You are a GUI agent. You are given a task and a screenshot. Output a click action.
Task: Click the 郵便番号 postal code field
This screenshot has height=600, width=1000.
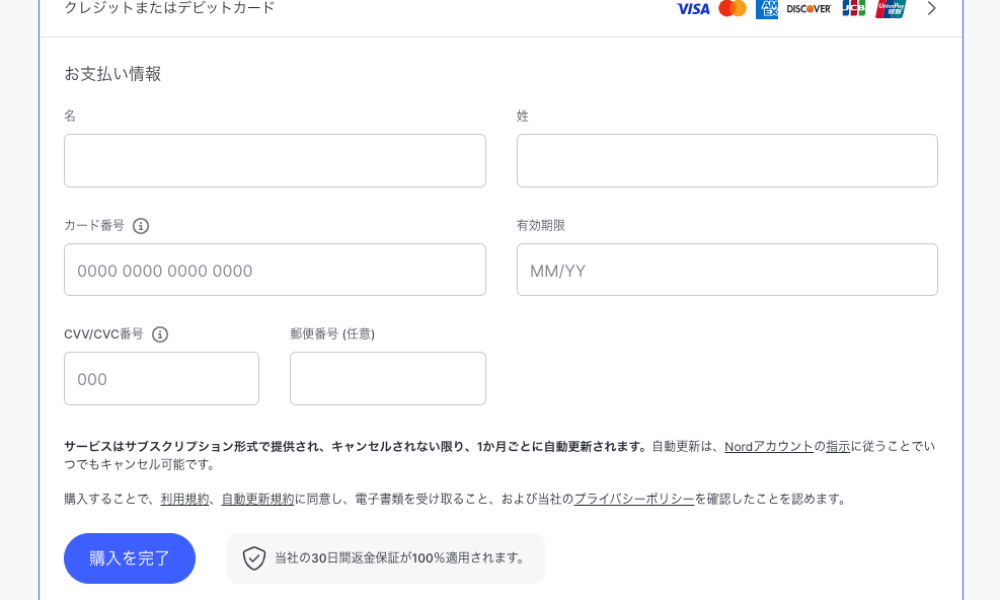(388, 379)
